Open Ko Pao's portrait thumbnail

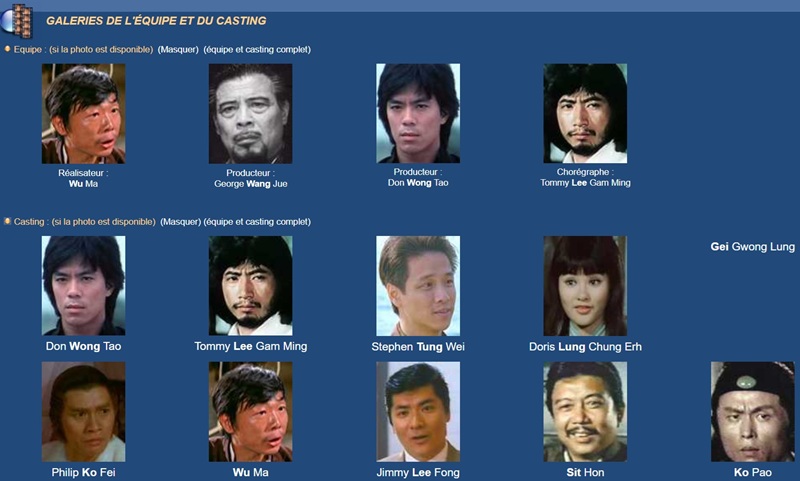pyautogui.click(x=753, y=412)
